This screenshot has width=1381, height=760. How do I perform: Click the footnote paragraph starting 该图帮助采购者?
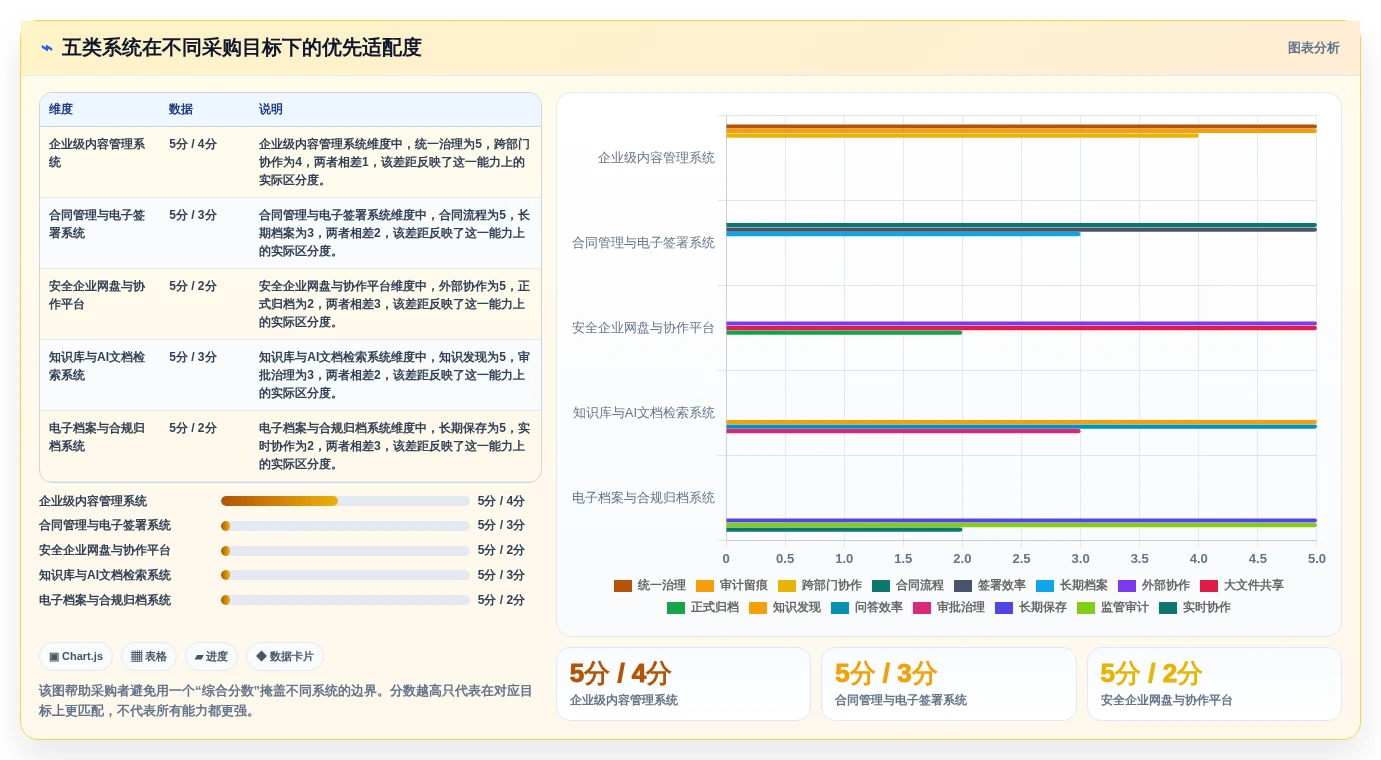286,701
